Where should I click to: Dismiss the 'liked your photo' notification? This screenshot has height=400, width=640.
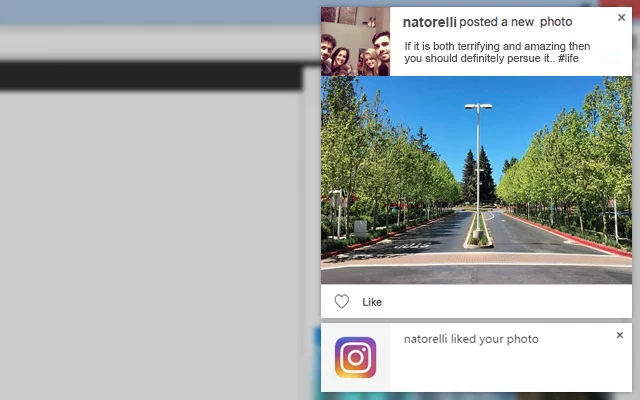[620, 335]
